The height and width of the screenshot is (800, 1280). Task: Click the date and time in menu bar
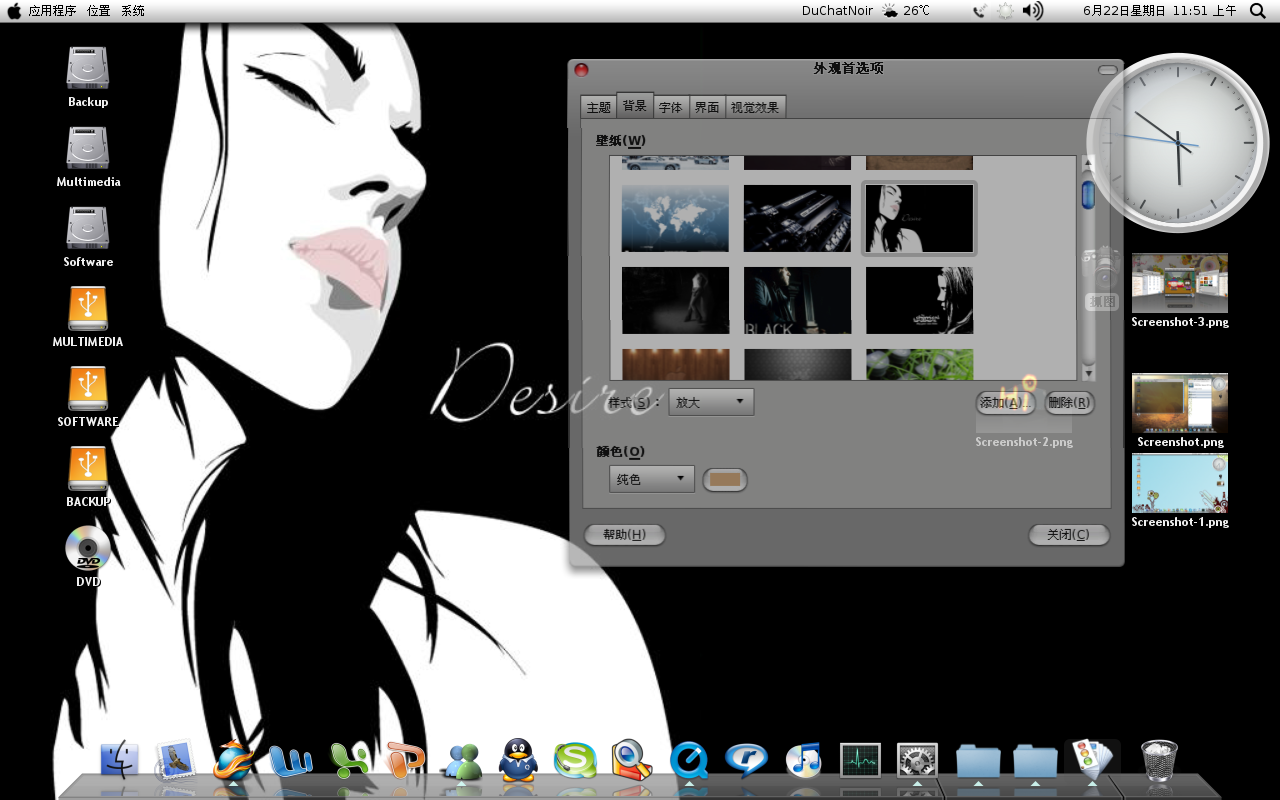click(1160, 11)
